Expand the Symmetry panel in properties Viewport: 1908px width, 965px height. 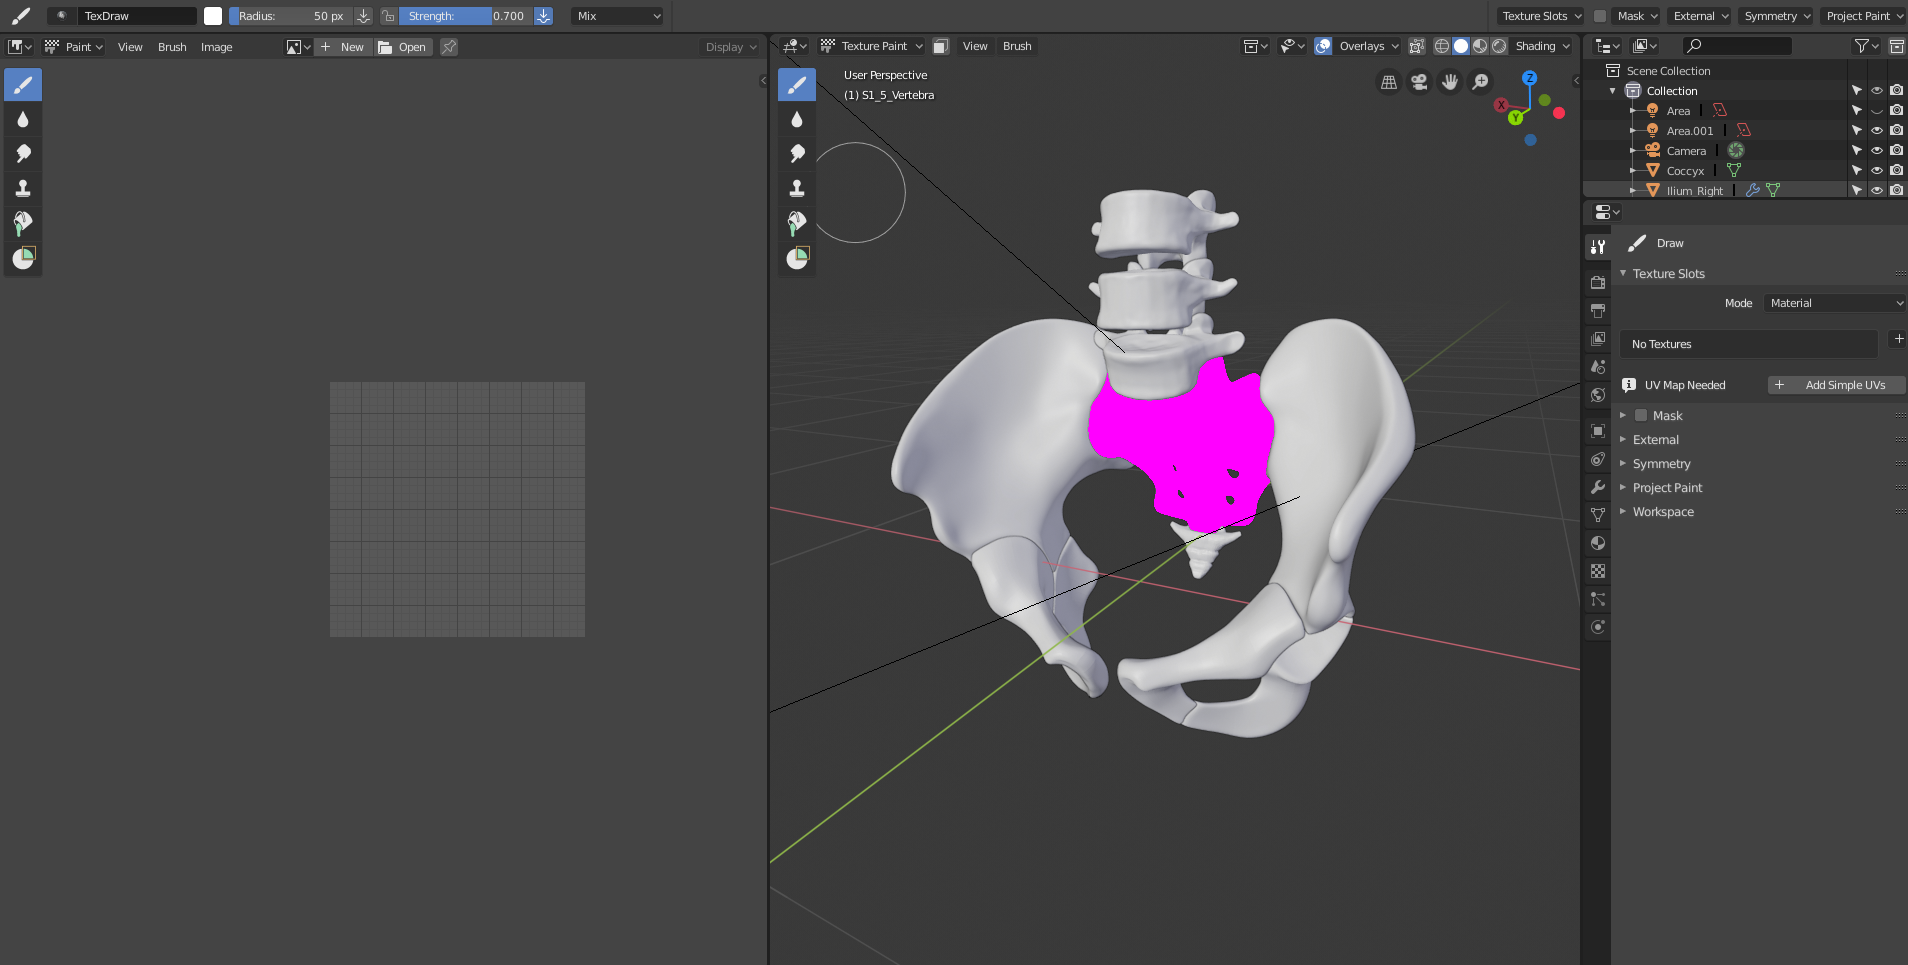(x=1661, y=464)
